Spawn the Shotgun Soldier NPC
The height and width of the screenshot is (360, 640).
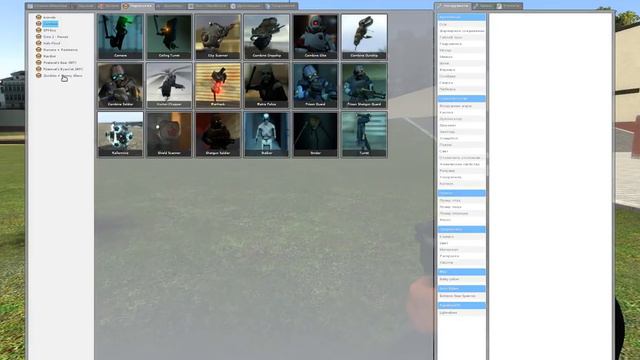218,134
